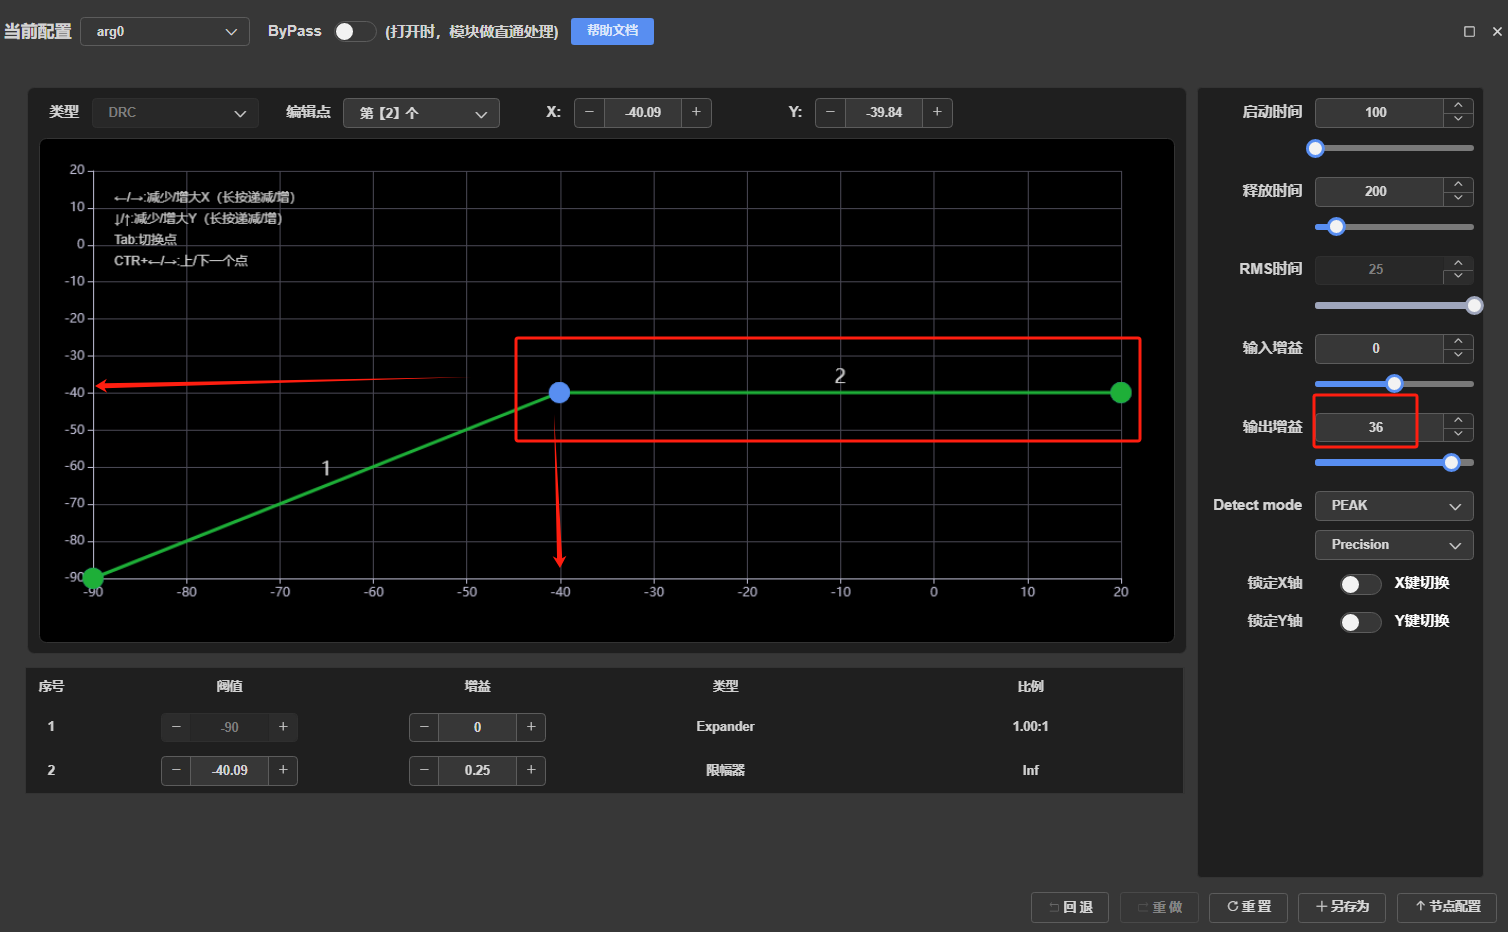Click the 输入增益 slider handle
1508x932 pixels.
click(x=1394, y=384)
